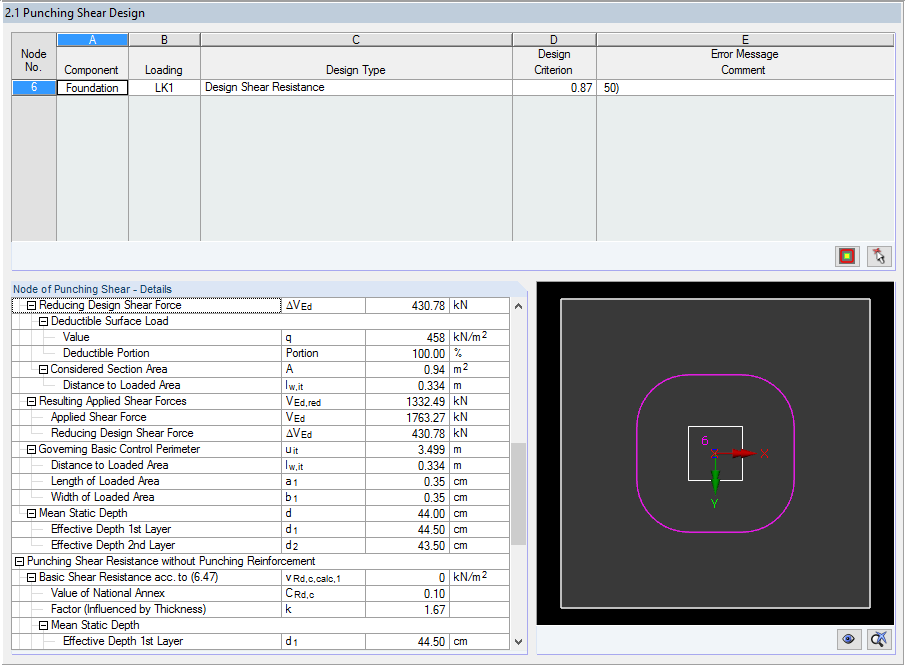Collapse the Reducing Design Shear Force section

tap(31, 305)
